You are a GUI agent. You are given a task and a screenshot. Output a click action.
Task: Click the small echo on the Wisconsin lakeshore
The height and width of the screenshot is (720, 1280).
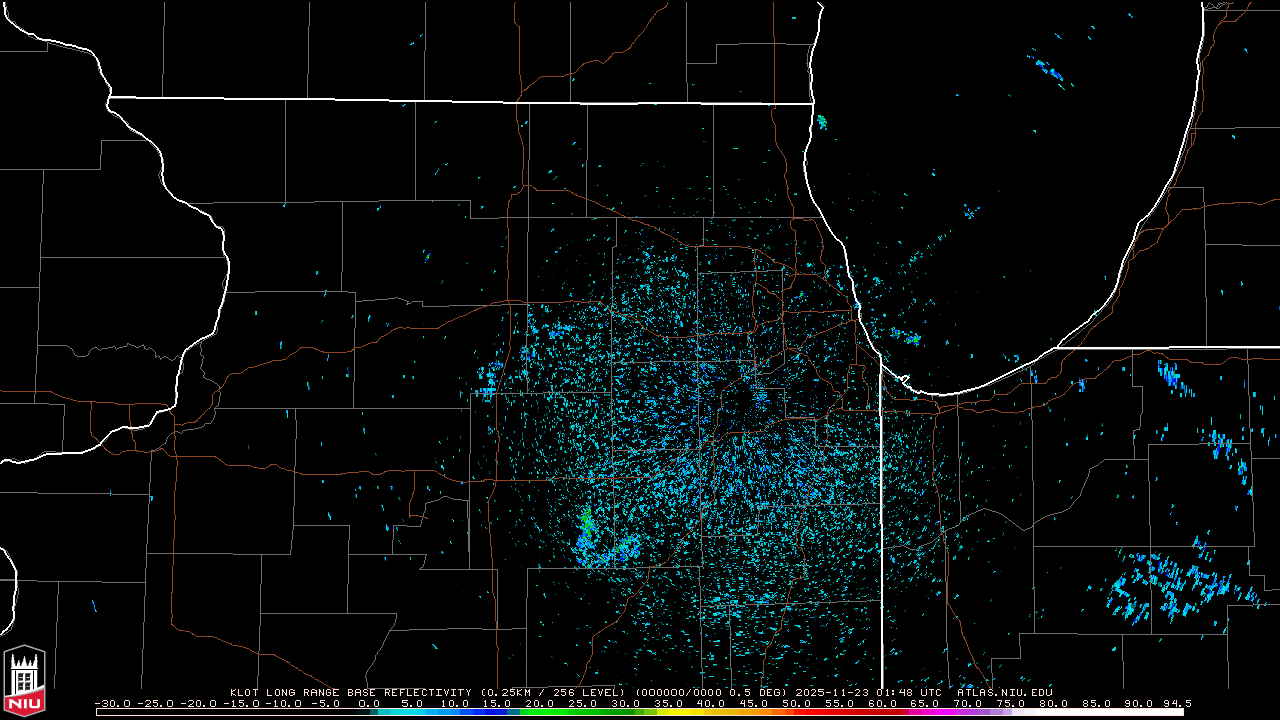click(822, 122)
